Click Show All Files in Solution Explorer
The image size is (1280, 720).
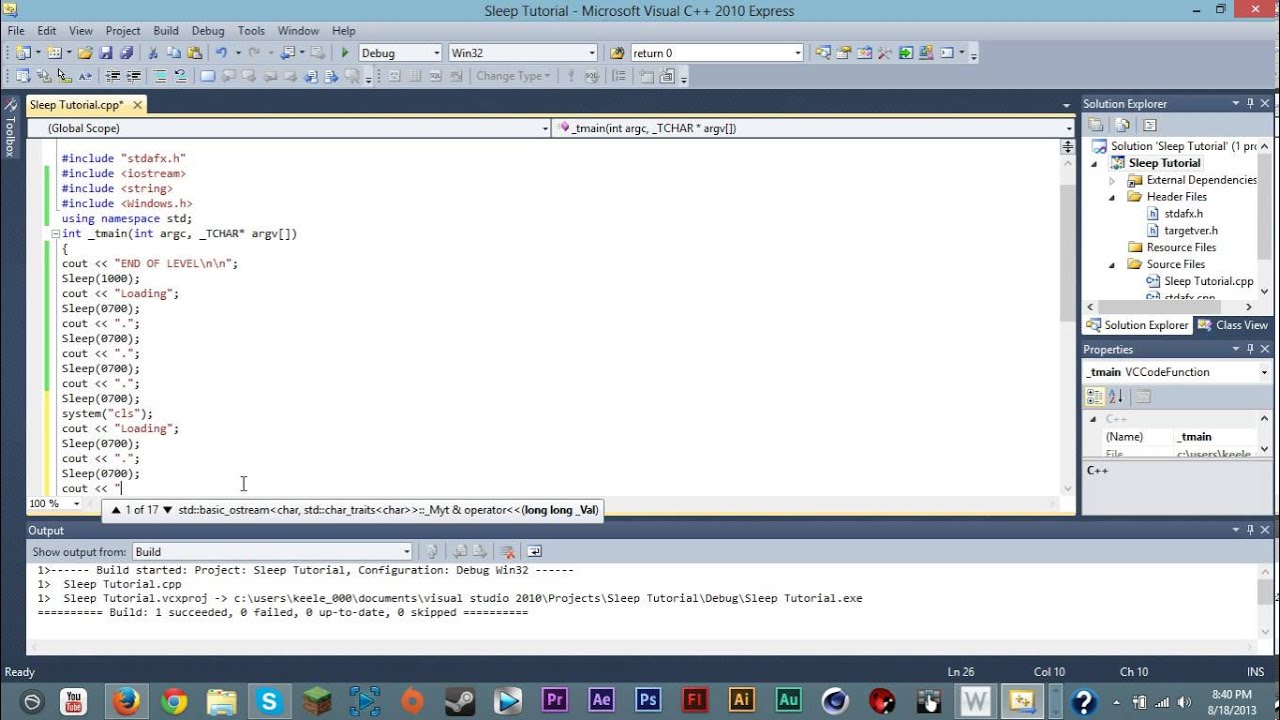(x=1122, y=125)
